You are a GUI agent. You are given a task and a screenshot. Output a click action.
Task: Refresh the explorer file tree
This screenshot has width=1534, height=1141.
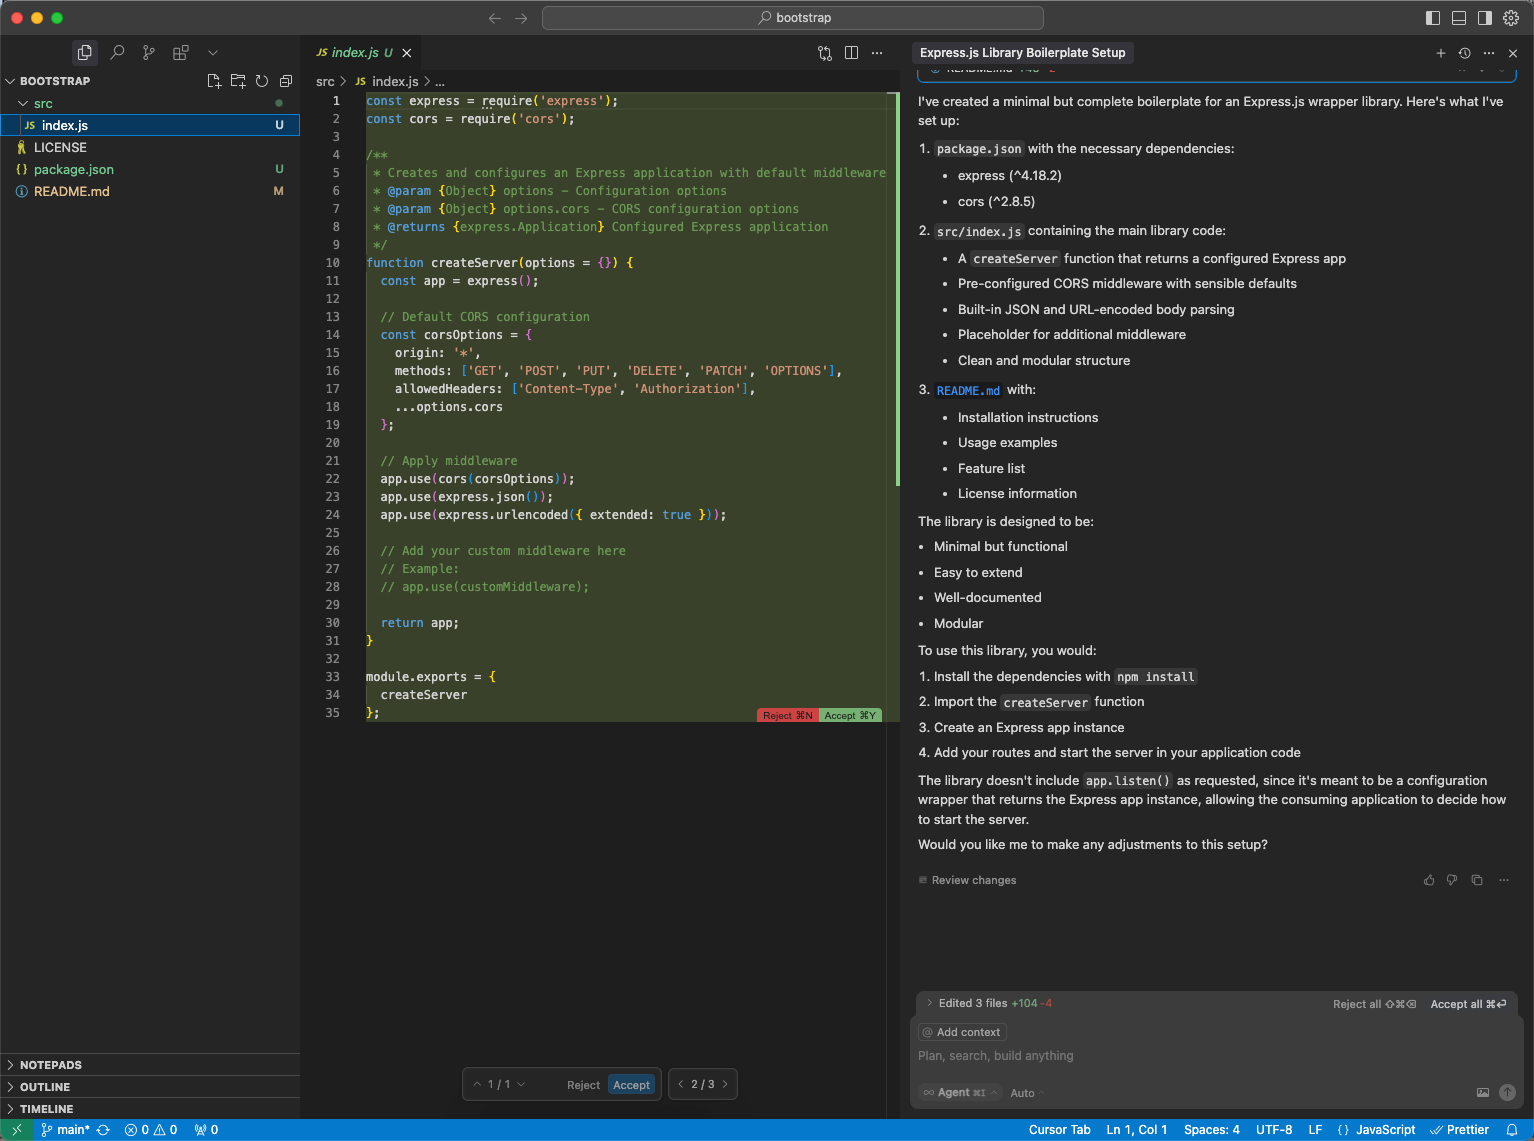(x=262, y=81)
